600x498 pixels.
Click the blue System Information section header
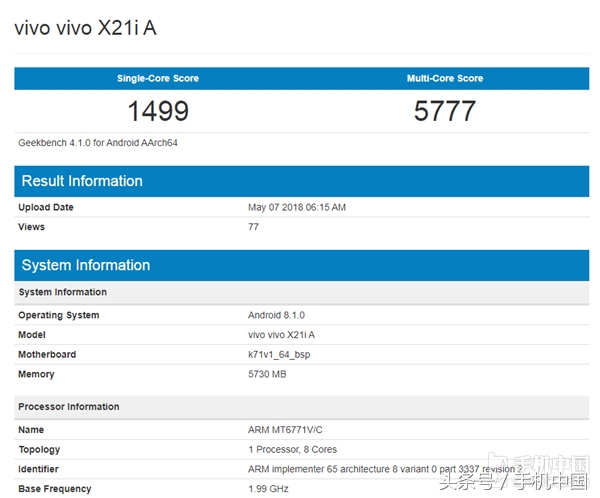click(x=302, y=265)
